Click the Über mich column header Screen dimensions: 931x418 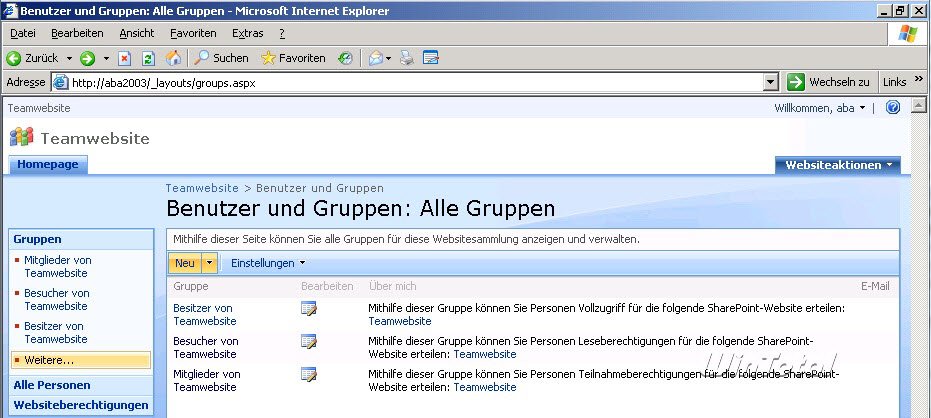click(392, 286)
